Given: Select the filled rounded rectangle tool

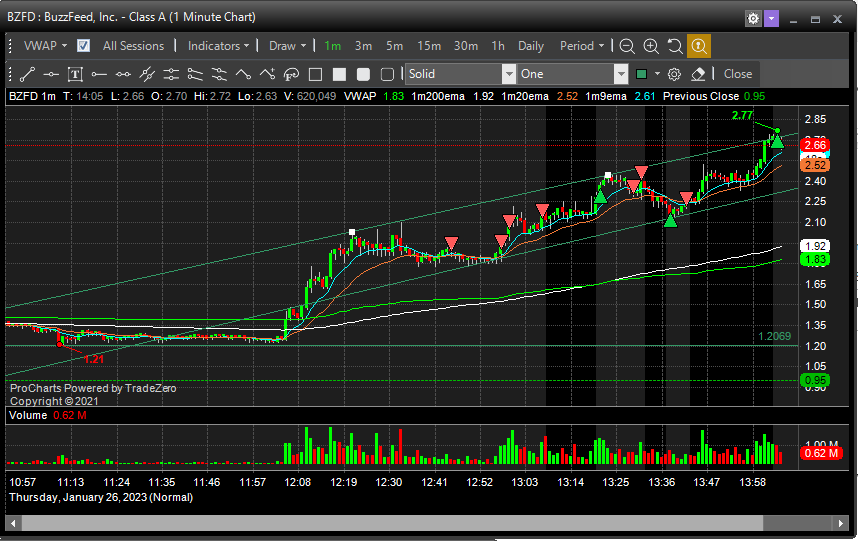Looking at the screenshot, I should (363, 74).
